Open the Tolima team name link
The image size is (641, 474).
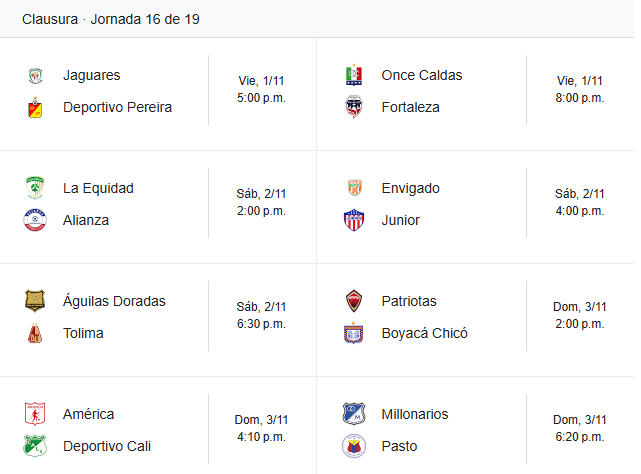tap(83, 333)
